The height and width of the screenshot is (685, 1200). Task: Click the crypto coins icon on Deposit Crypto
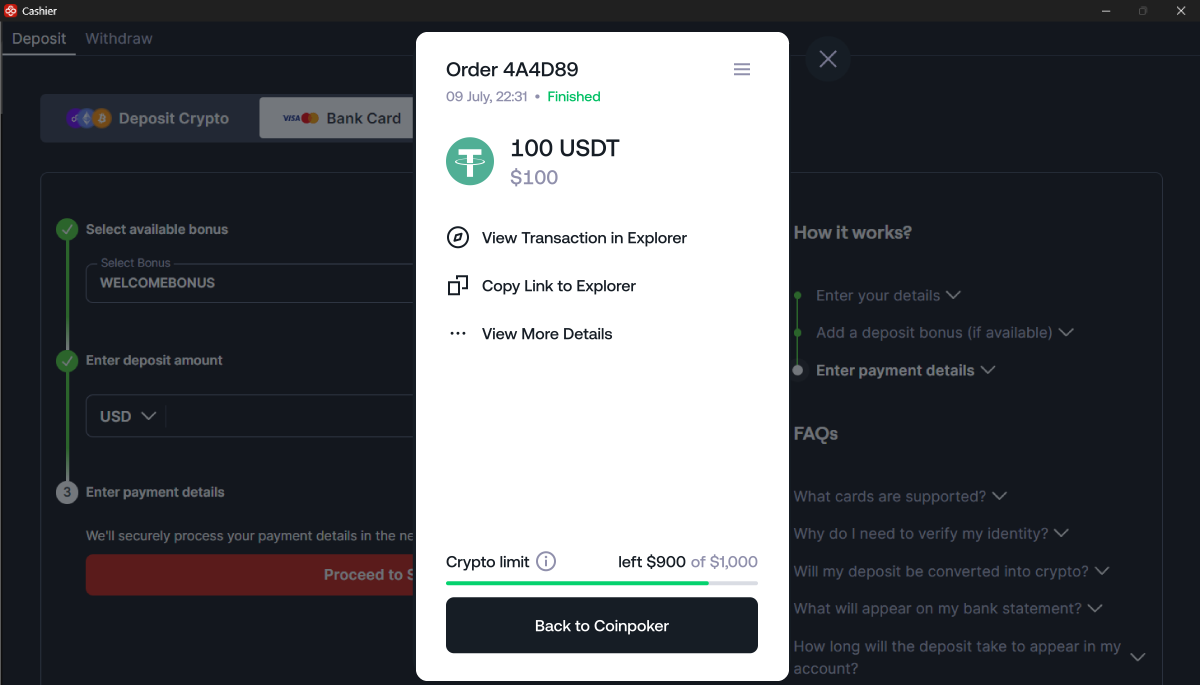click(89, 118)
